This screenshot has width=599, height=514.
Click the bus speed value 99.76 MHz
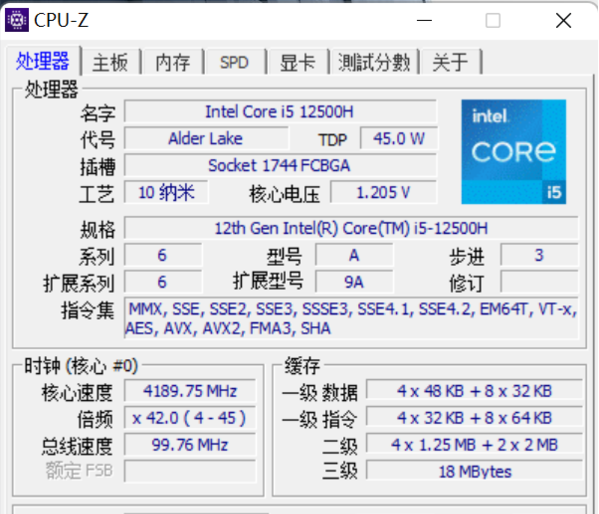(190, 445)
